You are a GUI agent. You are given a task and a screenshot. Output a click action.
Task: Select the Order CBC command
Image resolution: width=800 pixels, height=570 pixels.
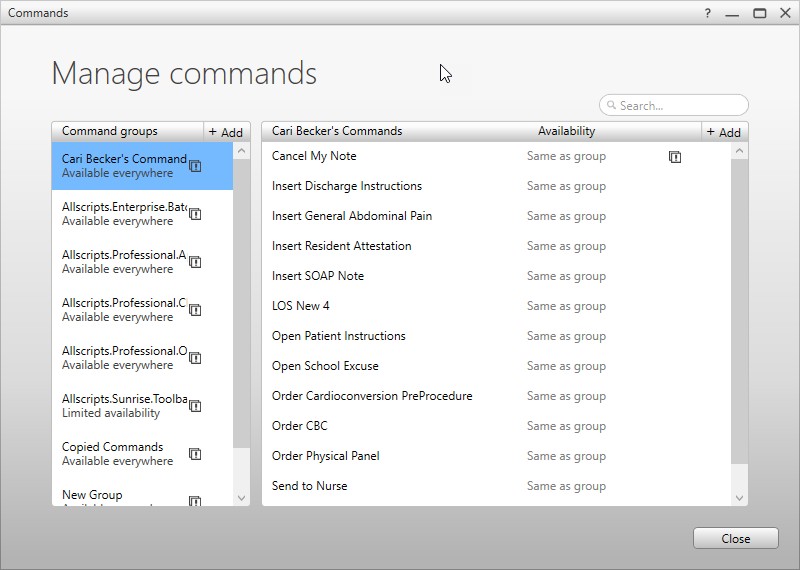300,426
